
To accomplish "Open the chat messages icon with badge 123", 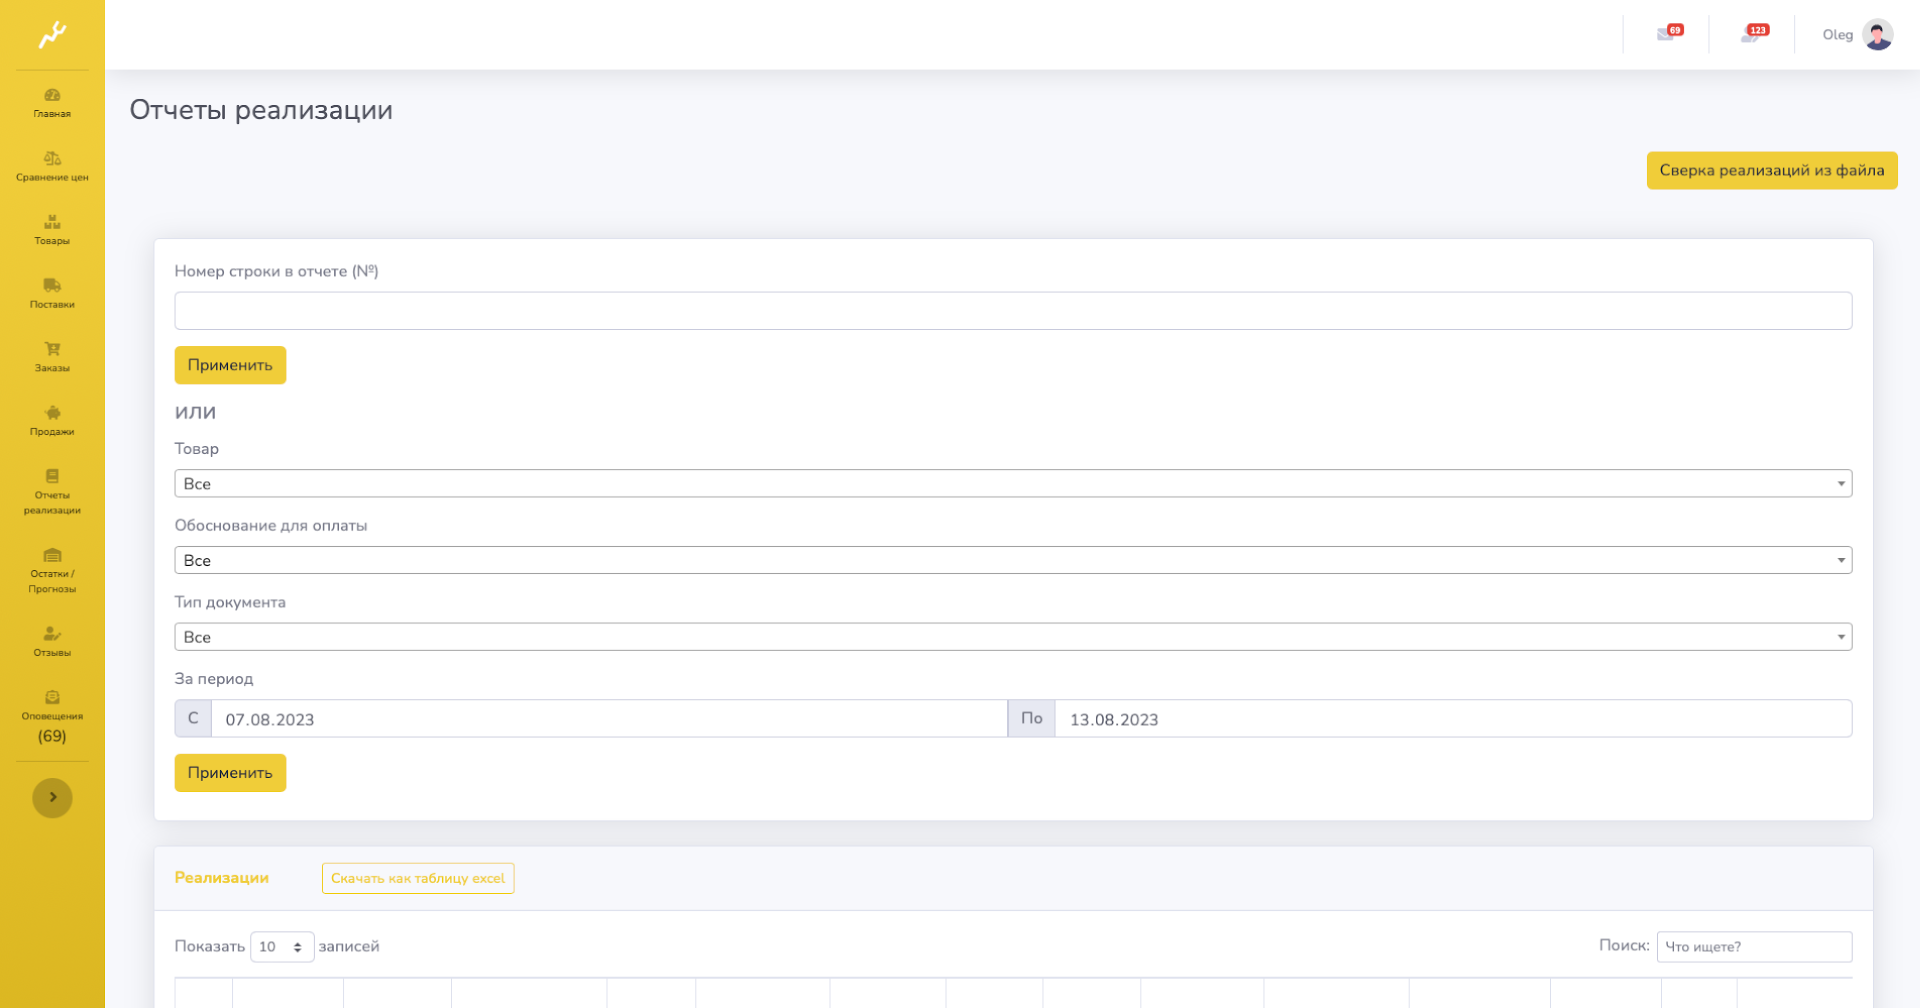I will point(1754,33).
